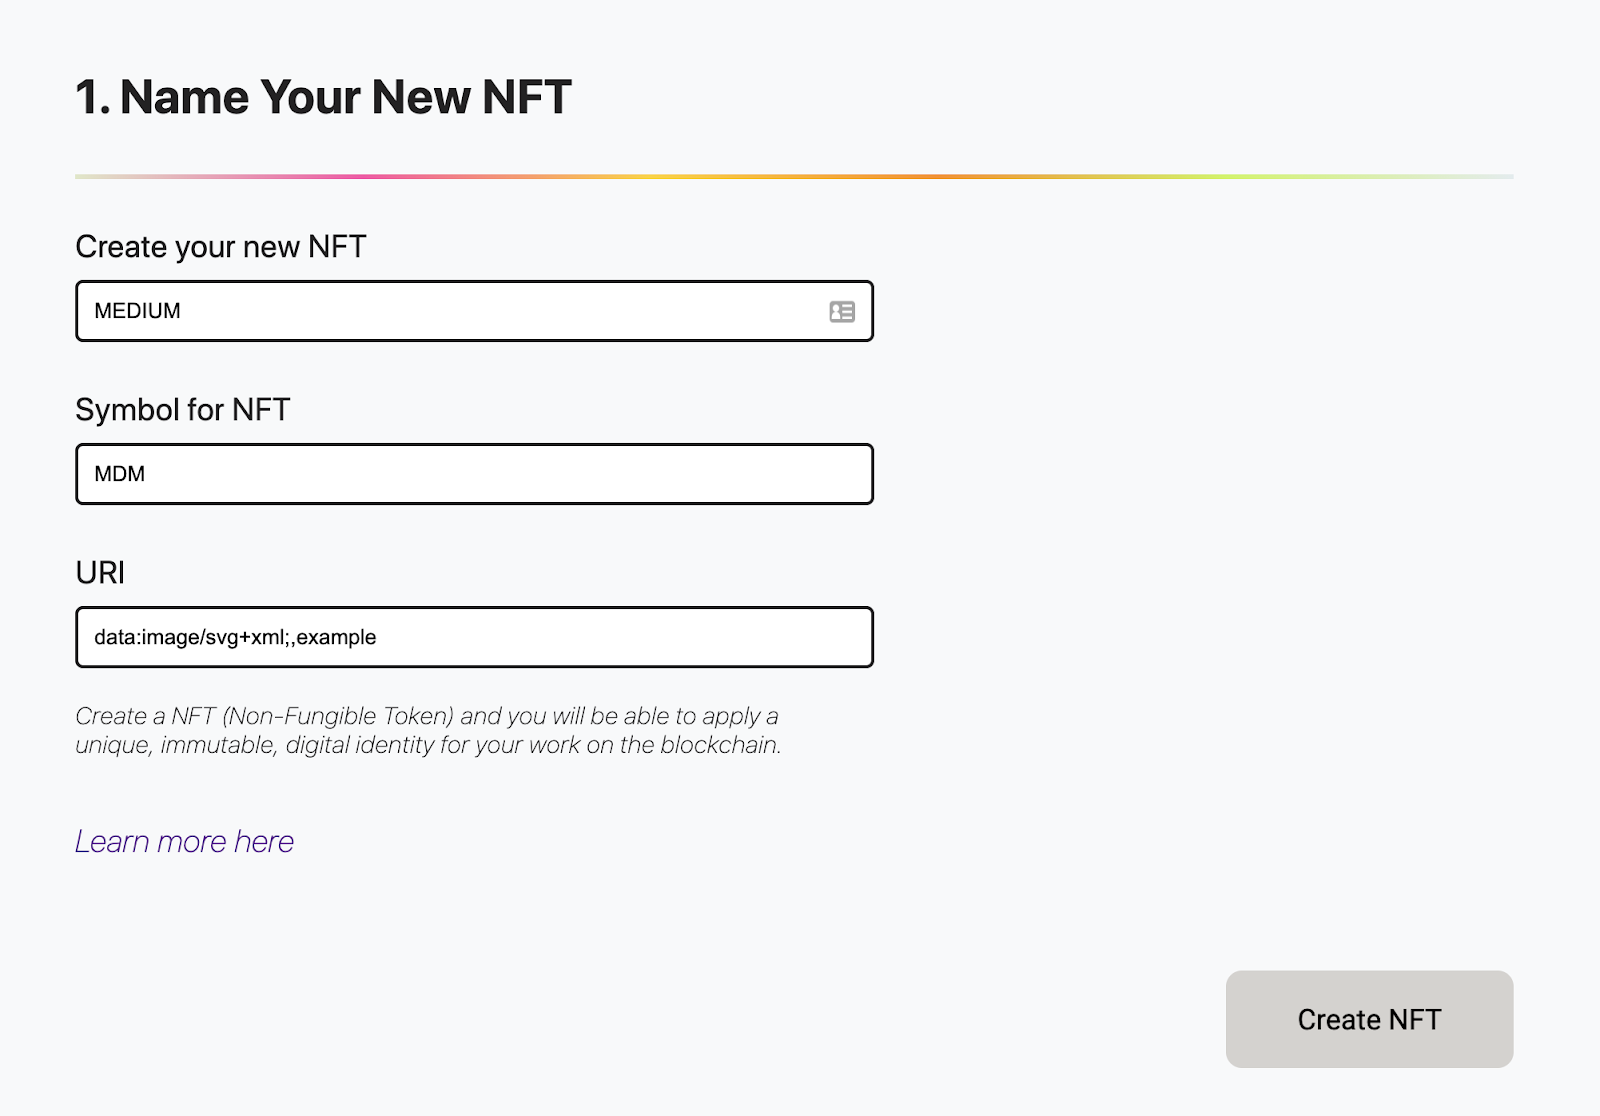Open the Learn more here link
Screen dimensions: 1600x1116
[x=184, y=842]
